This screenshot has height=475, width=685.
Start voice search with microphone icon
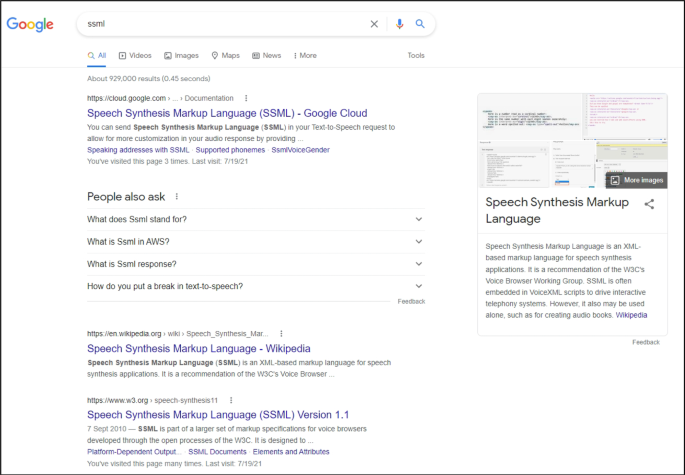(399, 24)
